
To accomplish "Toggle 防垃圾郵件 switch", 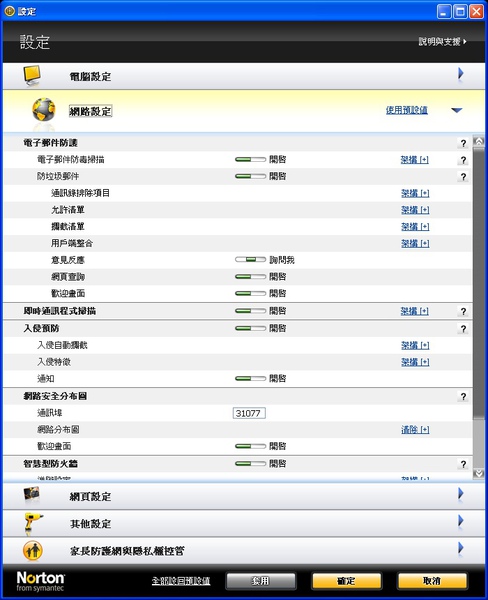I will [x=250, y=176].
